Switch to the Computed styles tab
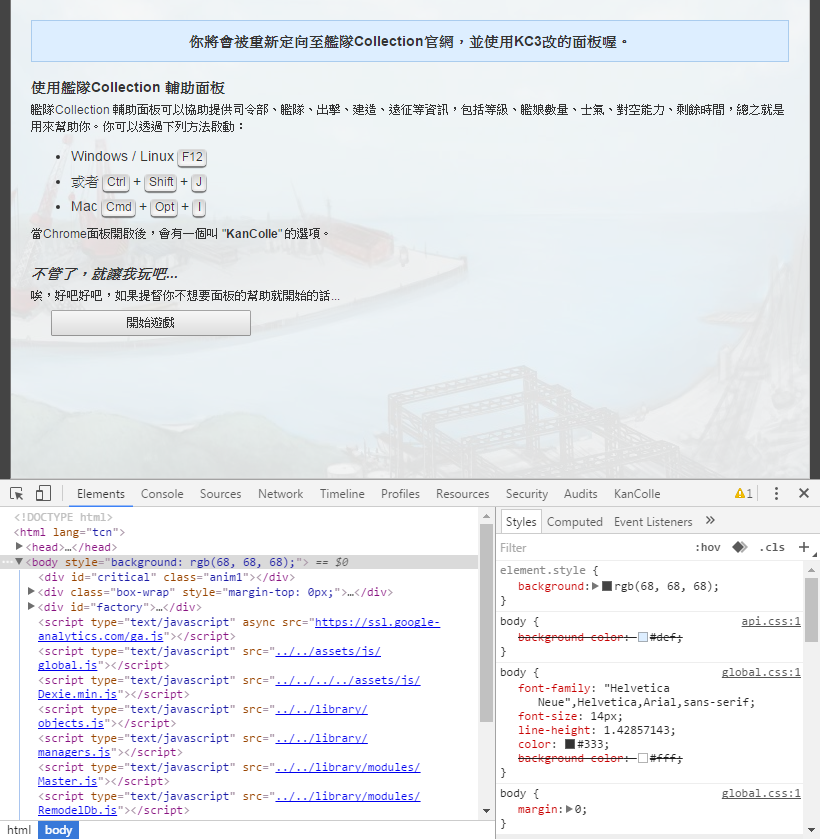 click(575, 521)
